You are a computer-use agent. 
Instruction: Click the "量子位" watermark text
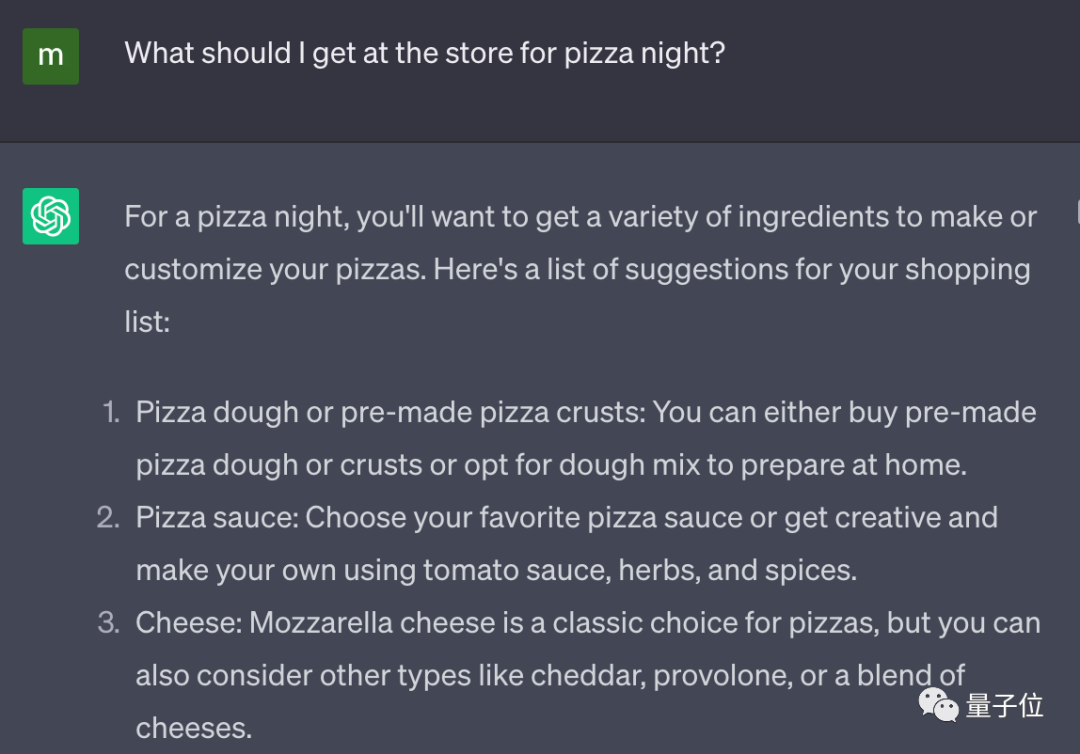(x=1004, y=706)
